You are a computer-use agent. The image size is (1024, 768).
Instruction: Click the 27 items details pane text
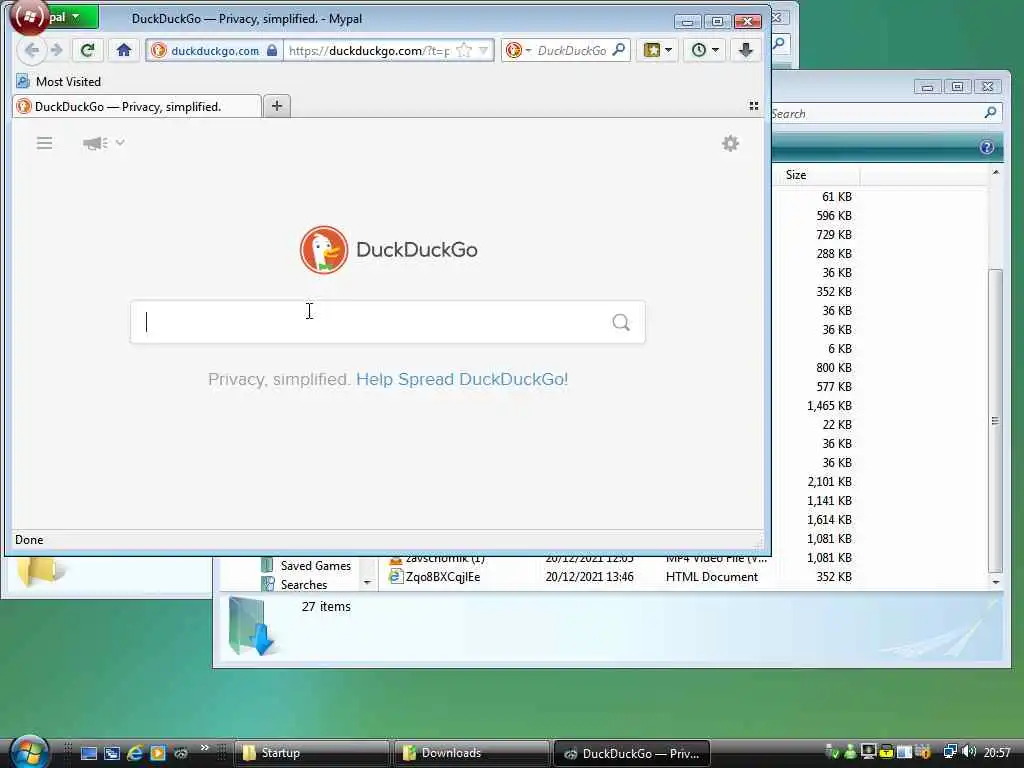pos(326,607)
